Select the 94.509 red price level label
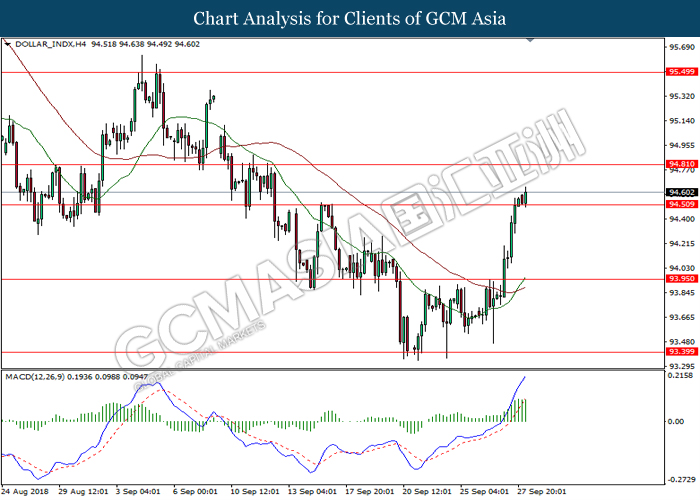 coord(681,204)
